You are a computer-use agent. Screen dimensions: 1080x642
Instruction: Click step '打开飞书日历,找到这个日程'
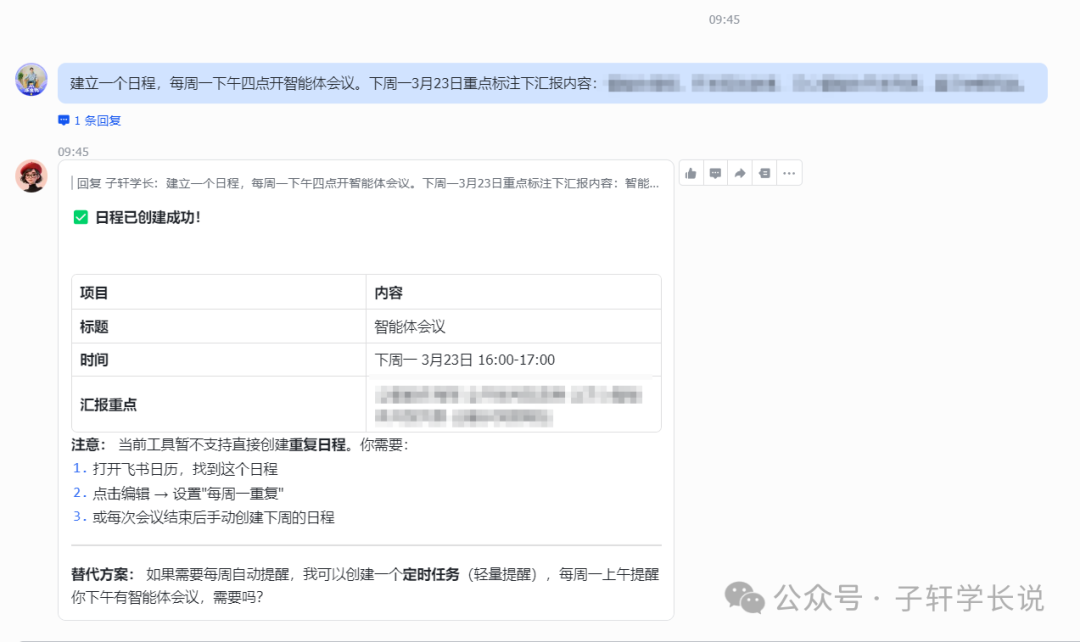[185, 469]
